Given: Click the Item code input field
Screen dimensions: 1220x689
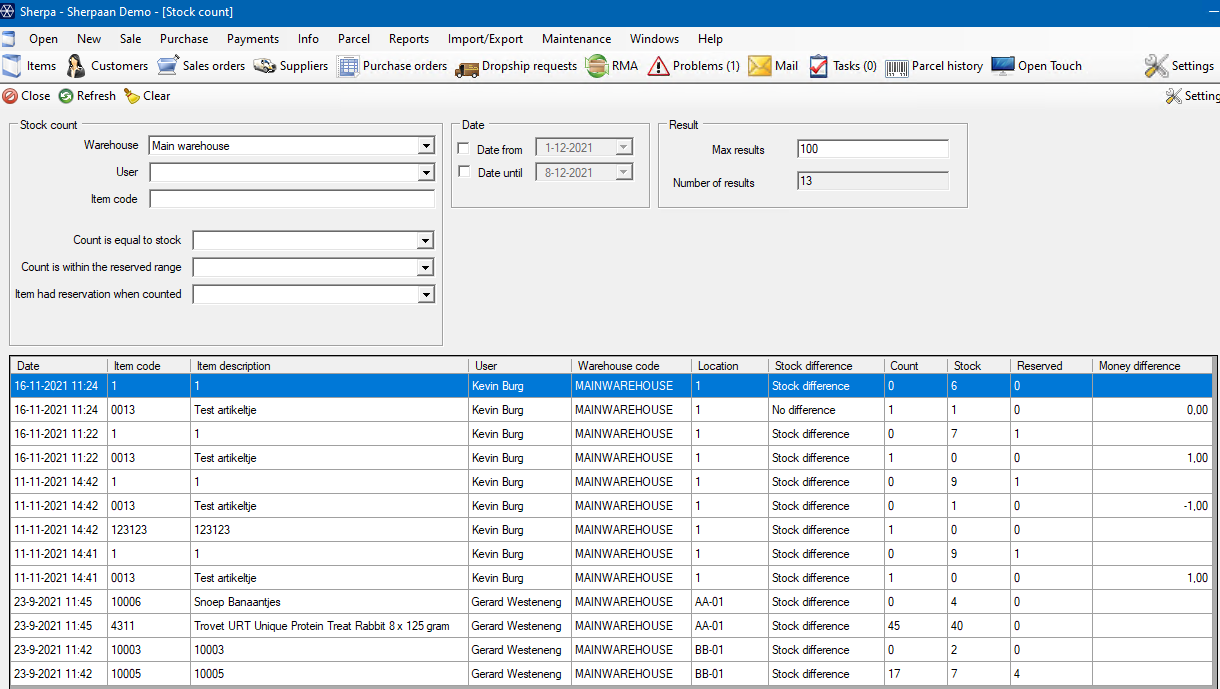Looking at the screenshot, I should point(292,199).
